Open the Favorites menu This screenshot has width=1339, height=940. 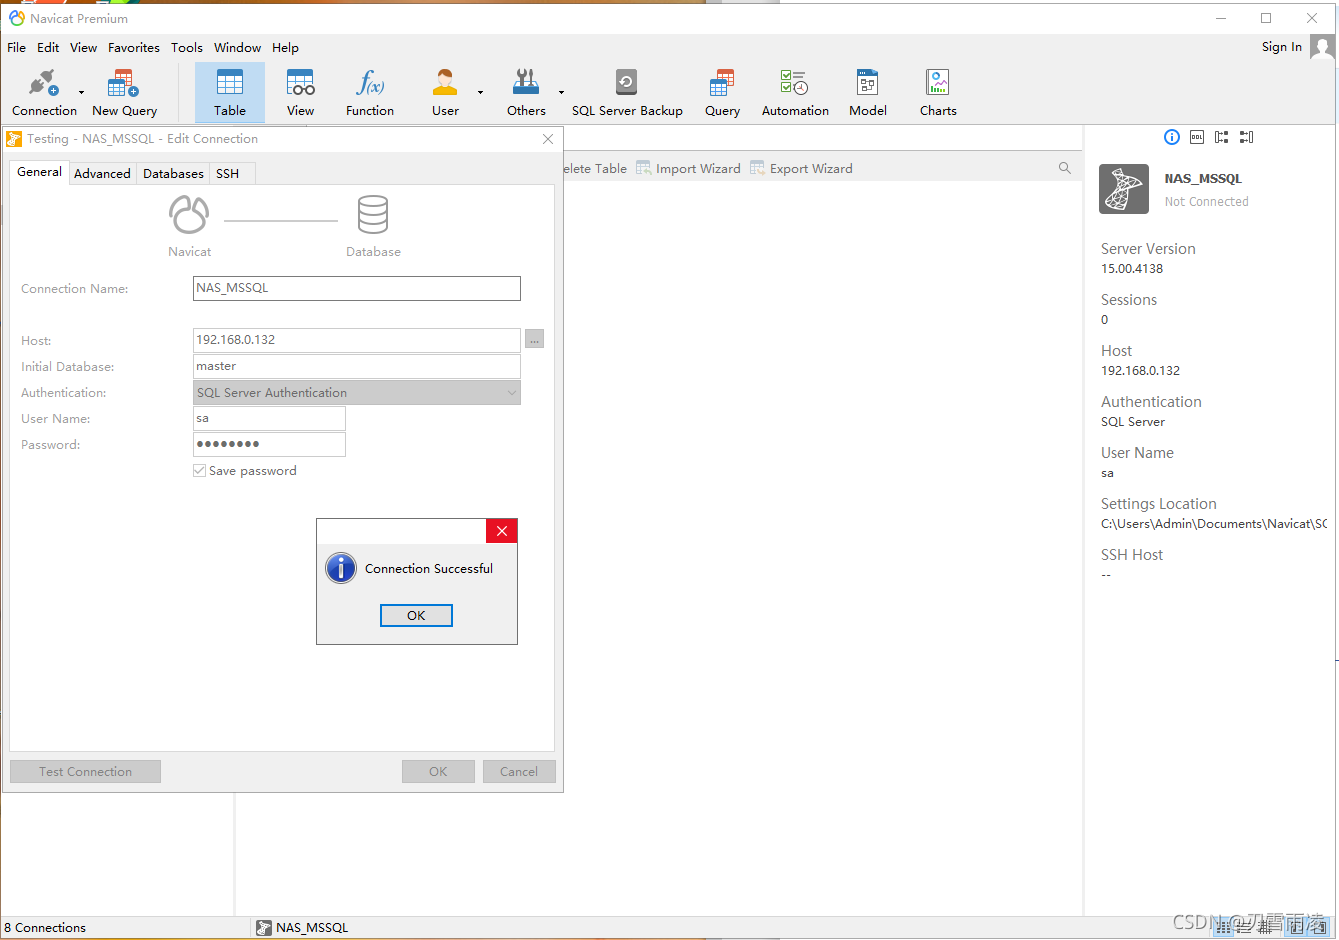click(x=134, y=47)
